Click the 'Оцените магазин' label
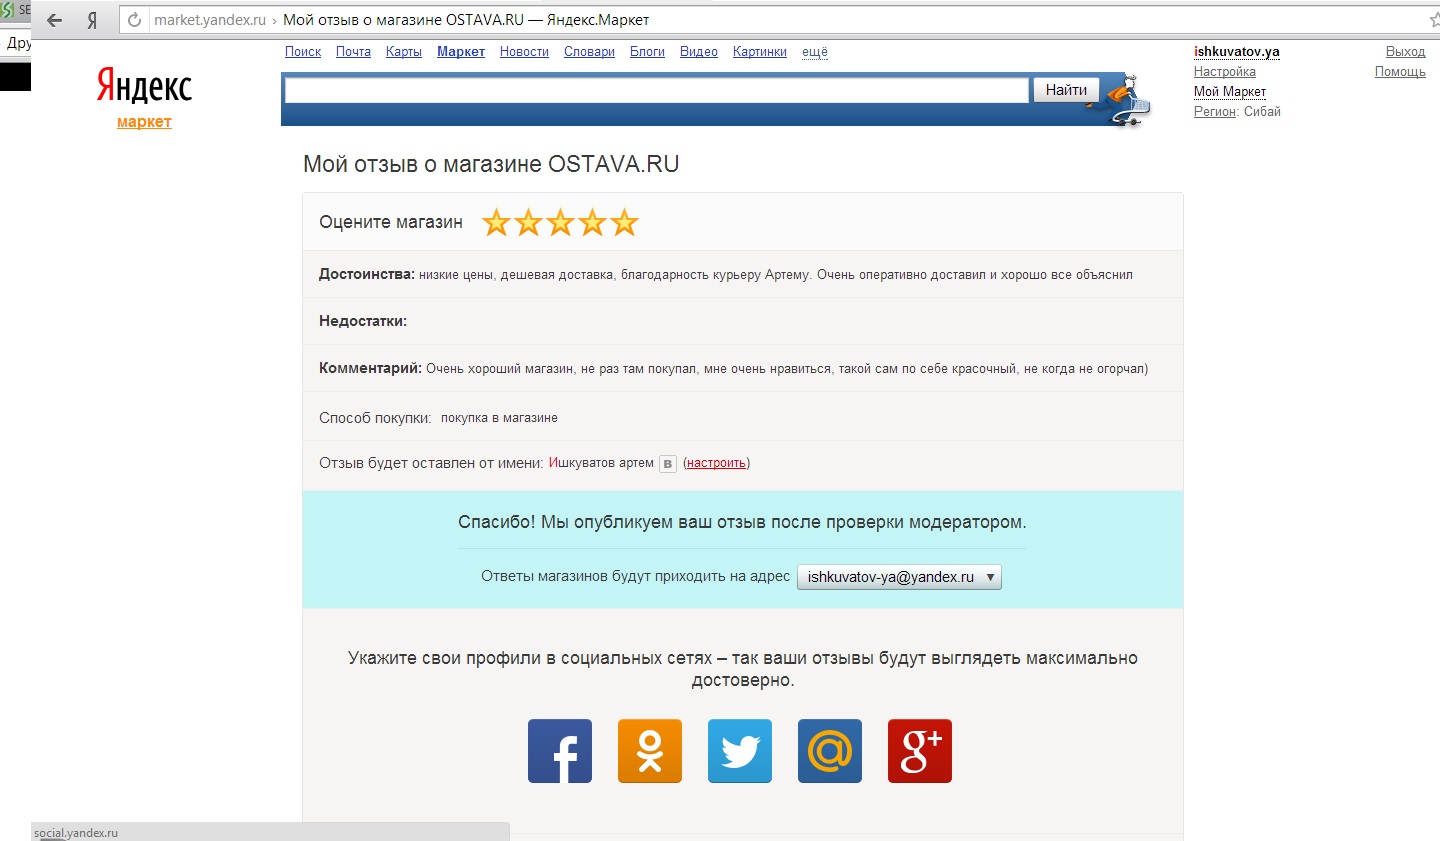Screen dimensions: 1440x841 pyautogui.click(x=391, y=222)
